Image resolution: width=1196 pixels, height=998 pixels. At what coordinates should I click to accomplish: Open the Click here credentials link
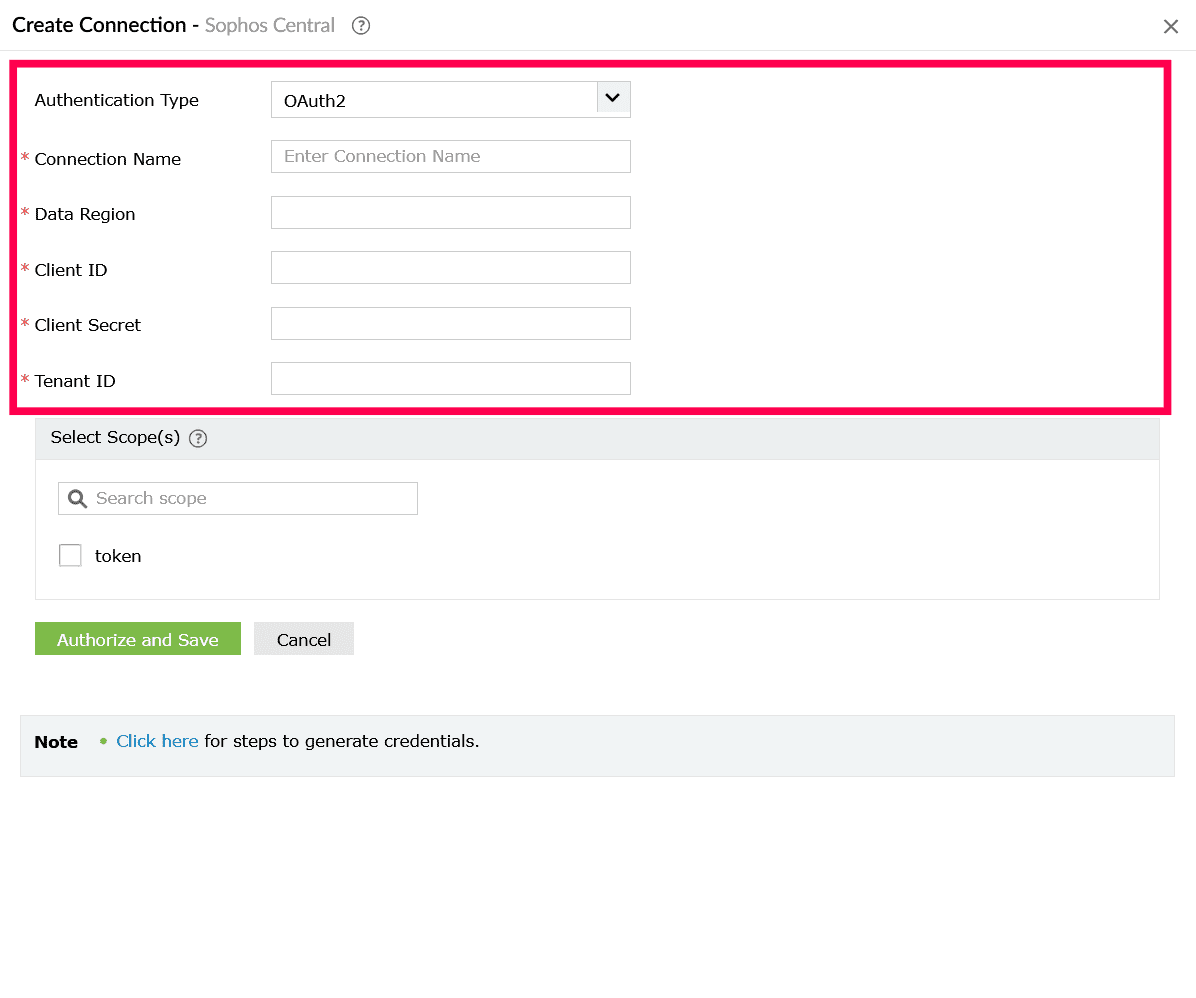click(x=157, y=742)
